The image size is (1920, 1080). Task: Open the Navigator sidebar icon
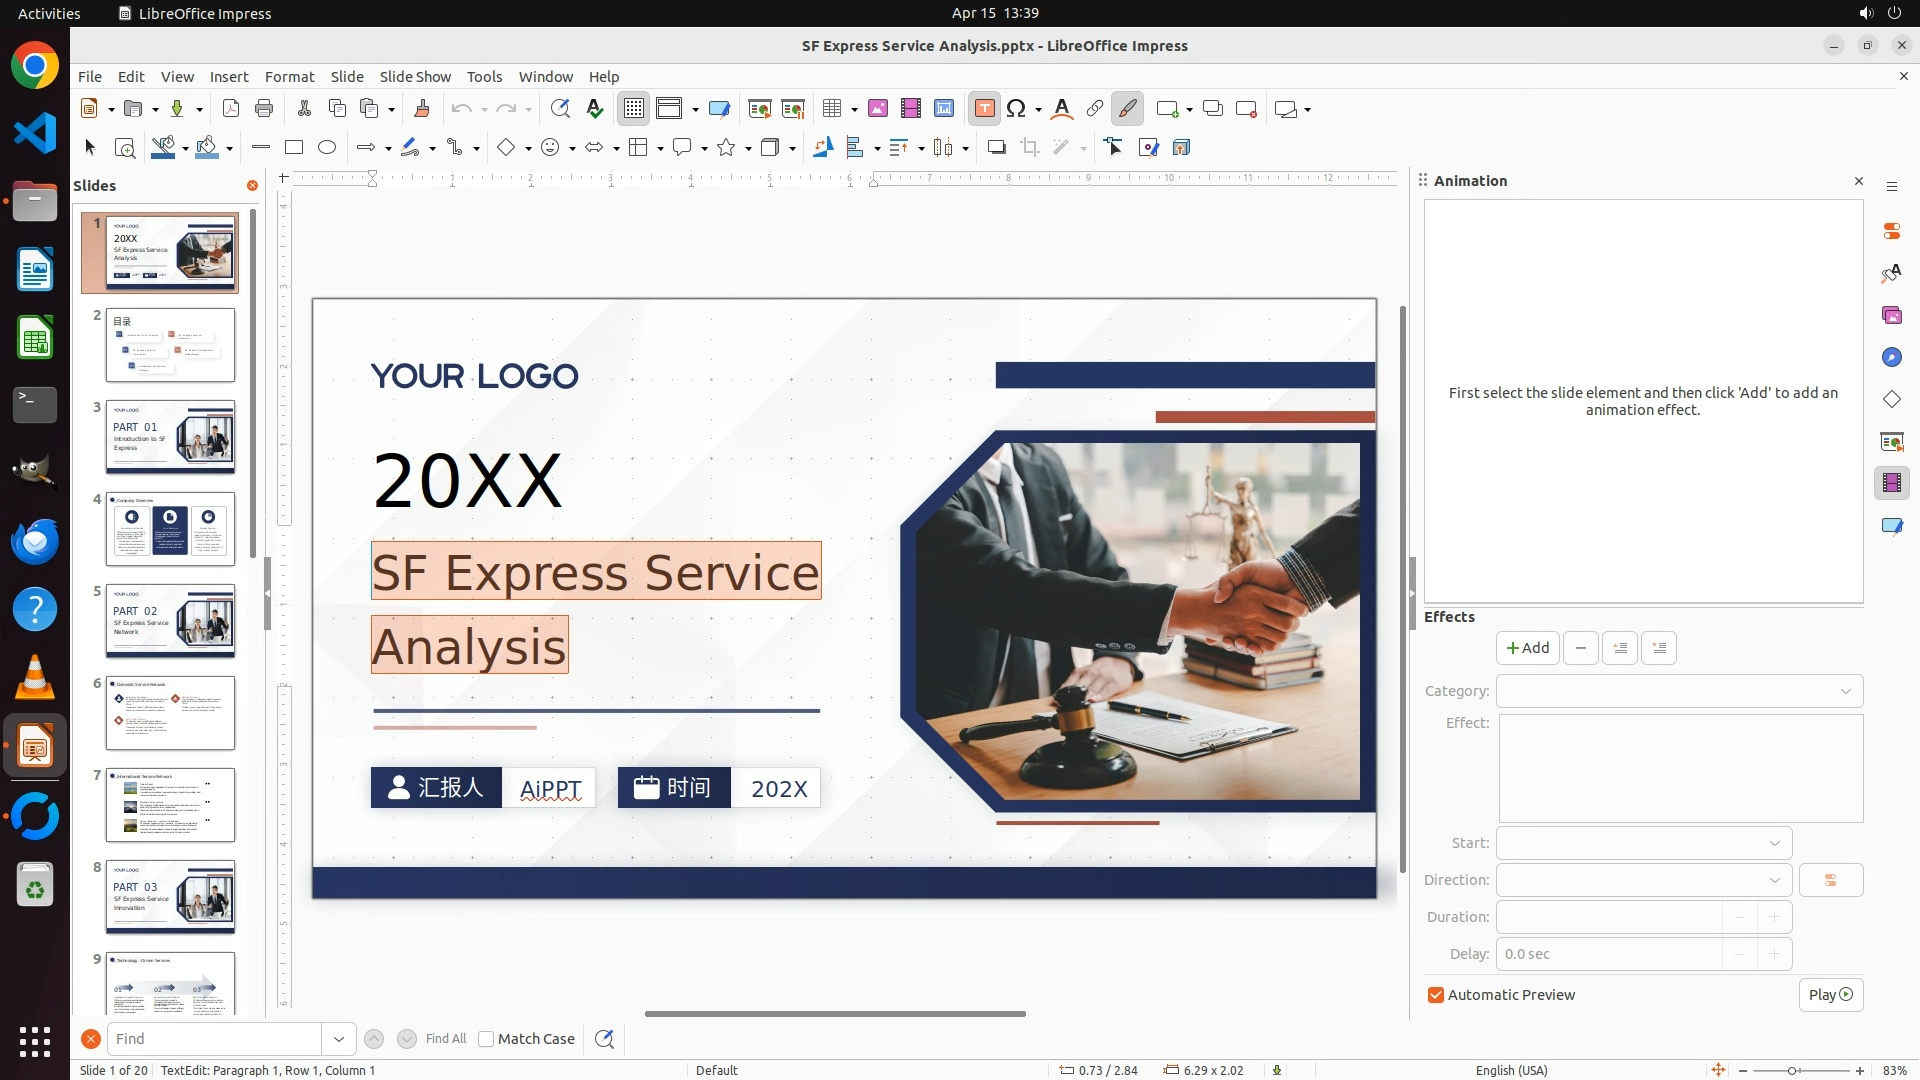pos(1891,358)
